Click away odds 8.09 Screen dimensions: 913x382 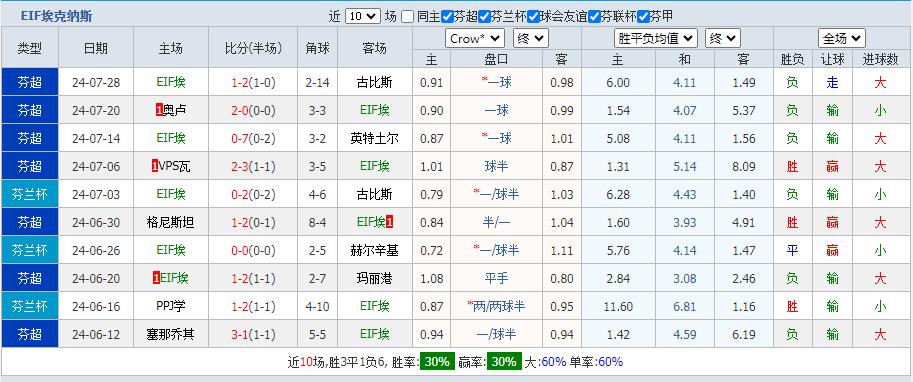click(x=744, y=167)
